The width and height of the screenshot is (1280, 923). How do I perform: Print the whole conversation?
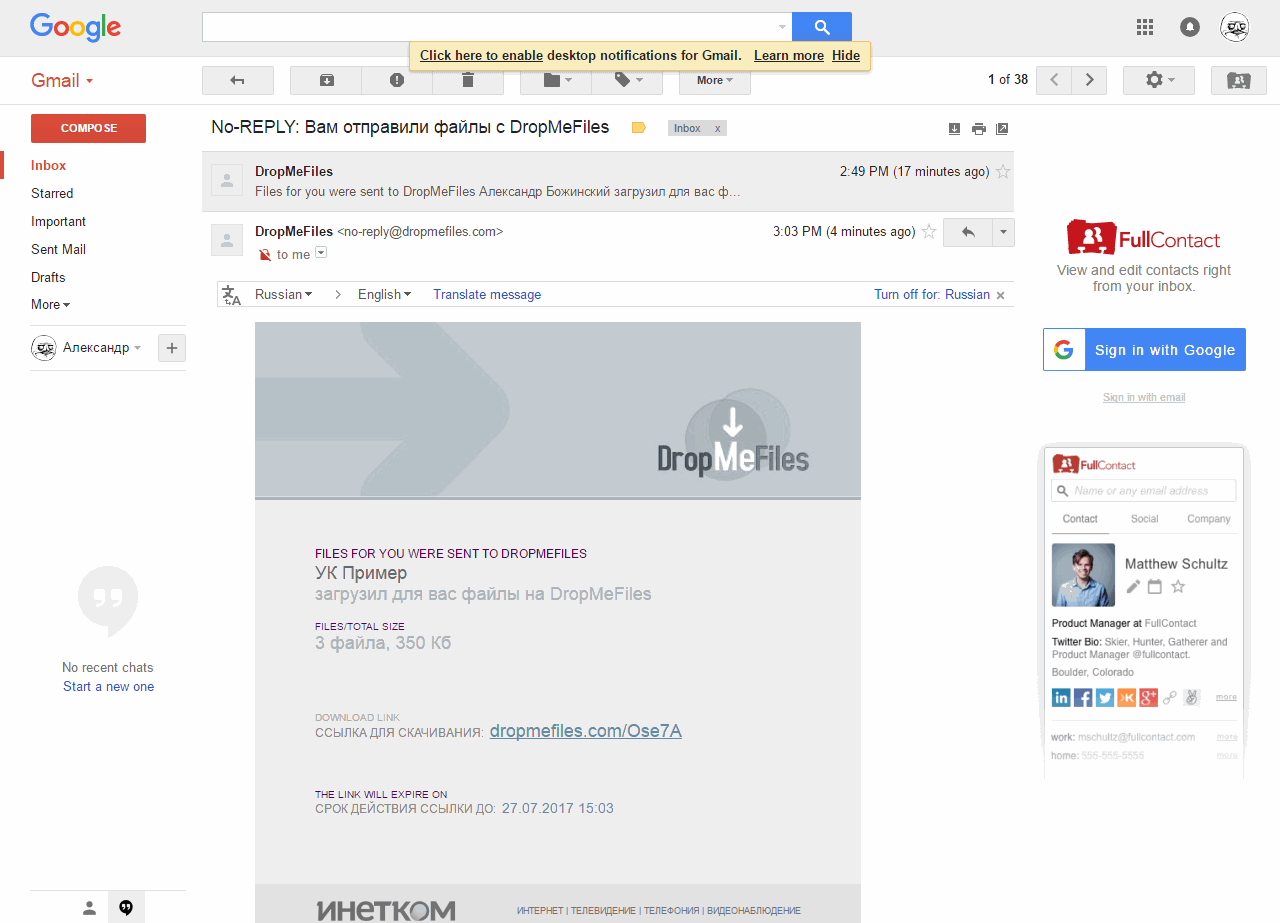pos(978,128)
